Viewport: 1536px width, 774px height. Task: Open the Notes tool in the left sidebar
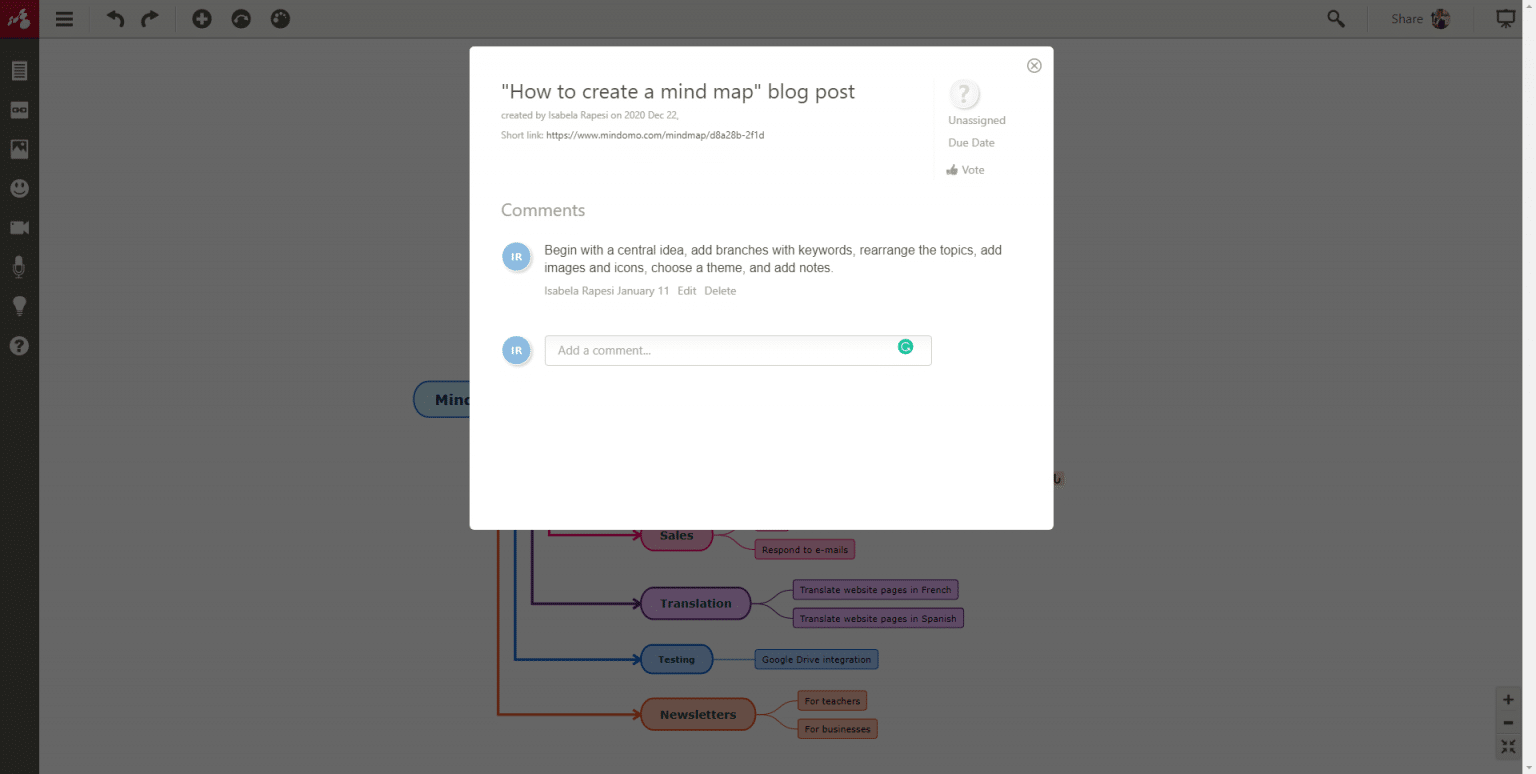point(19,70)
